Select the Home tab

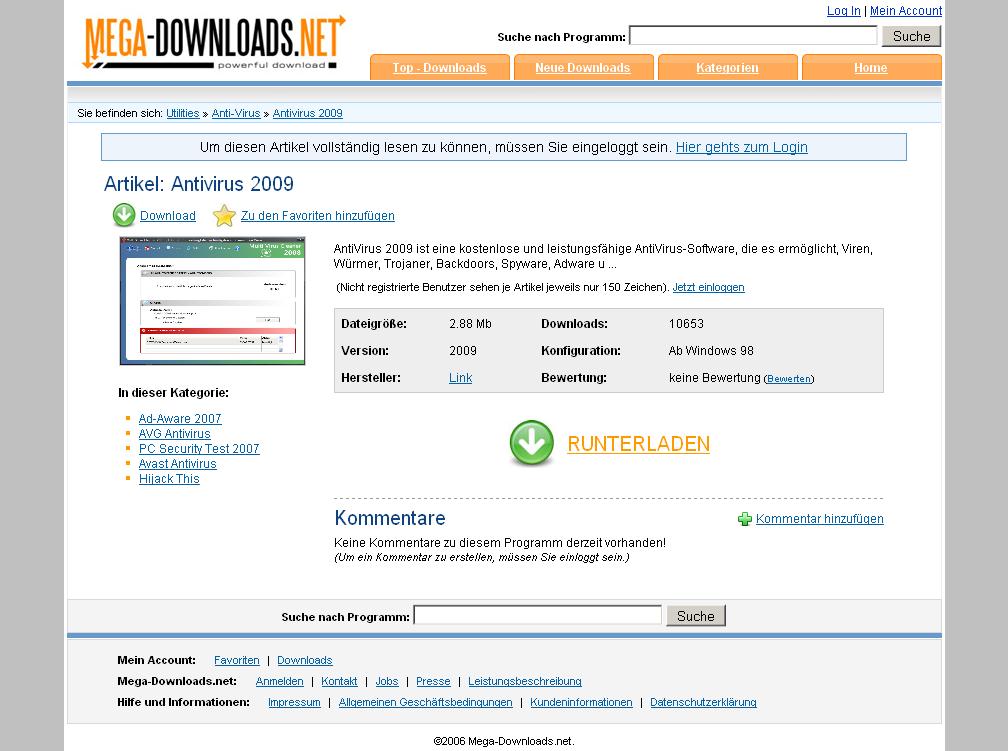pos(870,68)
